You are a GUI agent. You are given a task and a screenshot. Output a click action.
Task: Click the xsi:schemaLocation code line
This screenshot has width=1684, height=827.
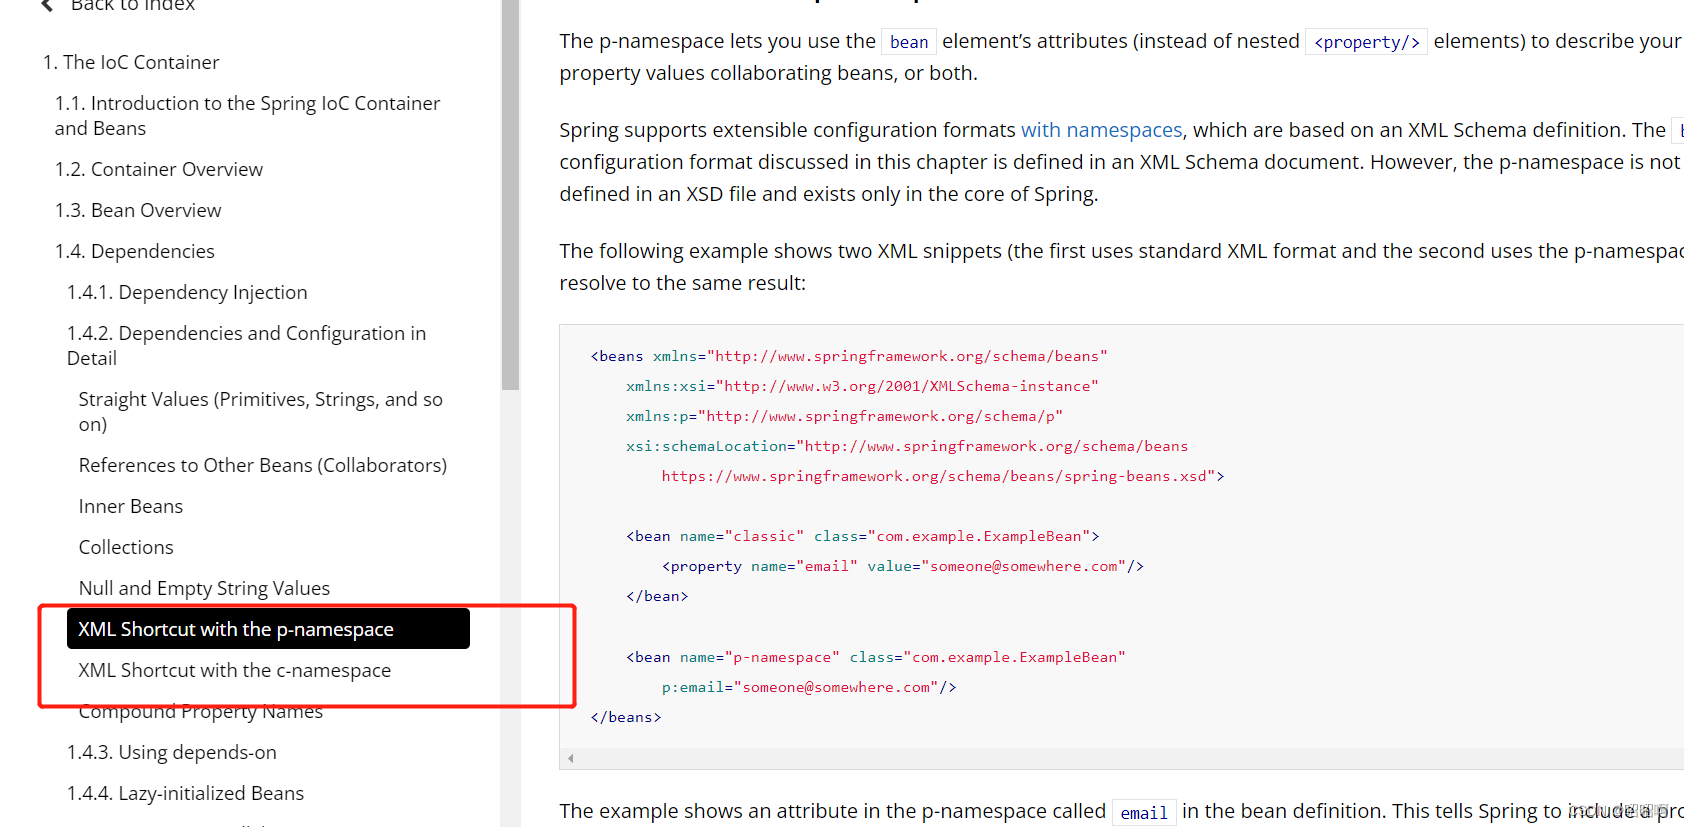pyautogui.click(x=907, y=446)
